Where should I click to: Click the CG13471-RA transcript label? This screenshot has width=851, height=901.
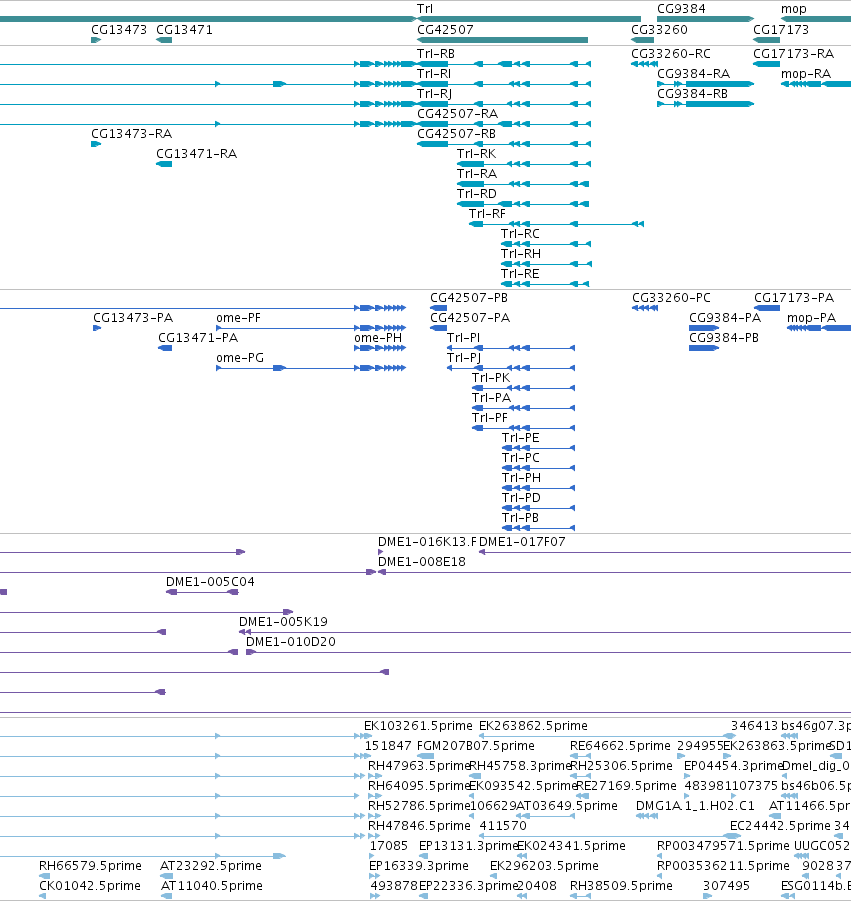pyautogui.click(x=197, y=154)
